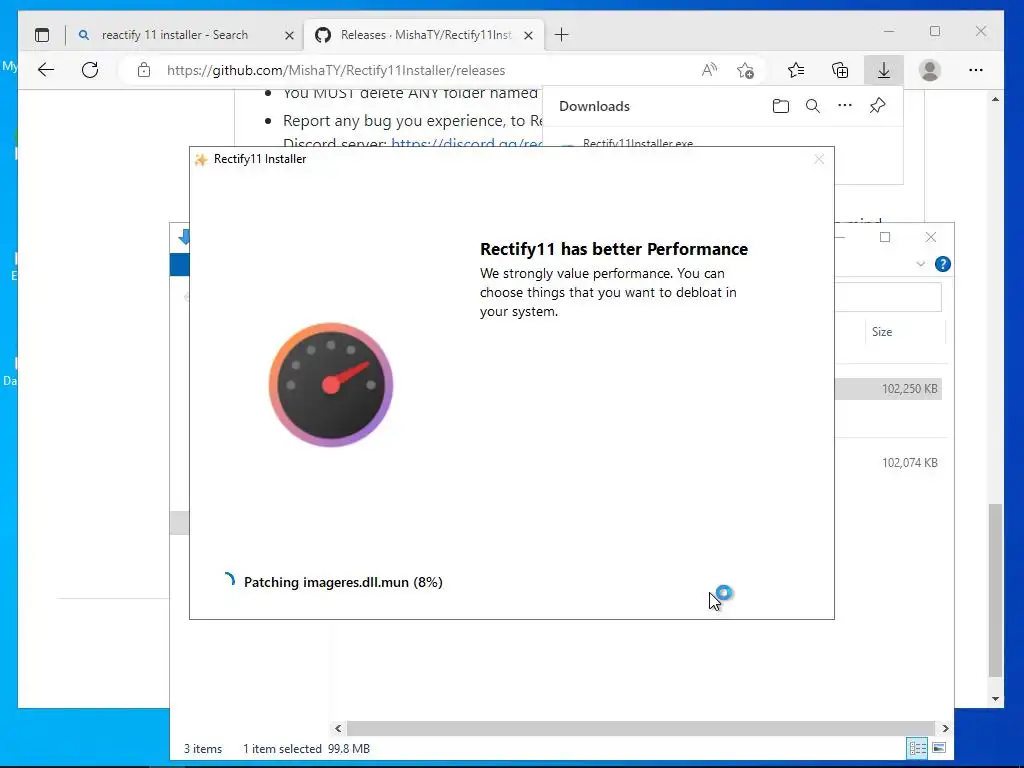Click the Edge tab actions menu icon
The width and height of the screenshot is (1024, 768).
click(x=42, y=35)
